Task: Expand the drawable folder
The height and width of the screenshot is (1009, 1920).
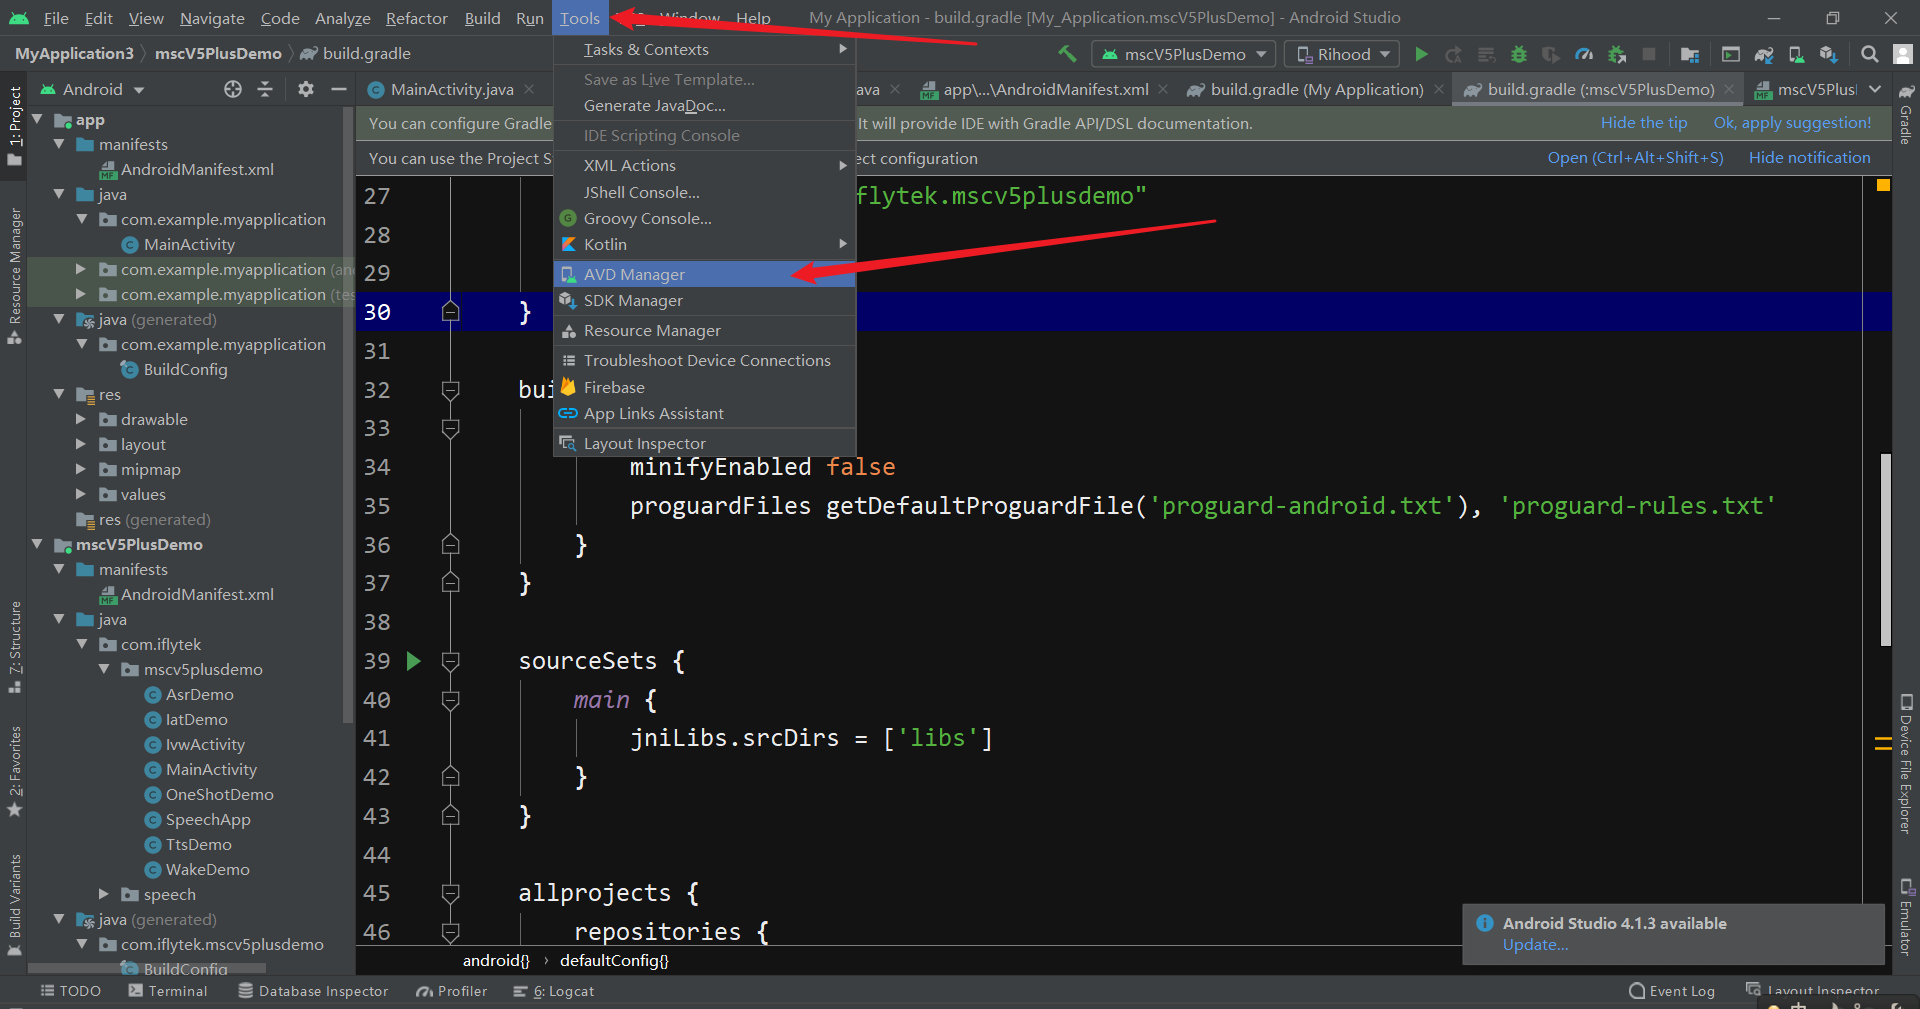Action: [81, 419]
